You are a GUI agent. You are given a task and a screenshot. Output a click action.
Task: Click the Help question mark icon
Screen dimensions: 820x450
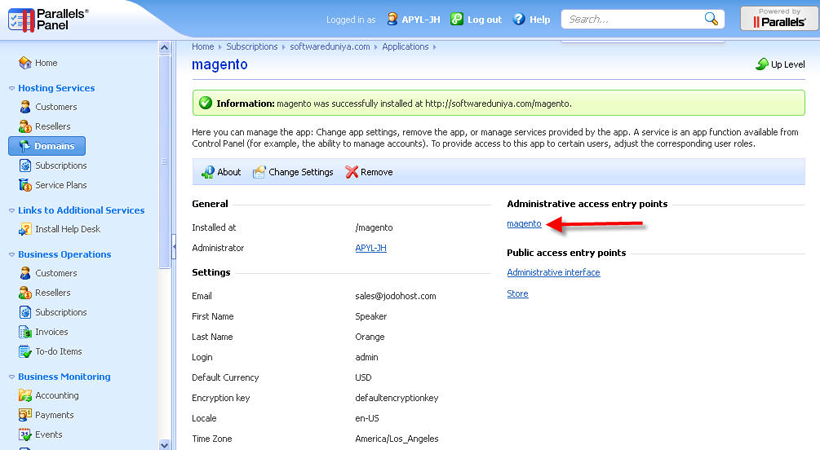pyautogui.click(x=519, y=19)
